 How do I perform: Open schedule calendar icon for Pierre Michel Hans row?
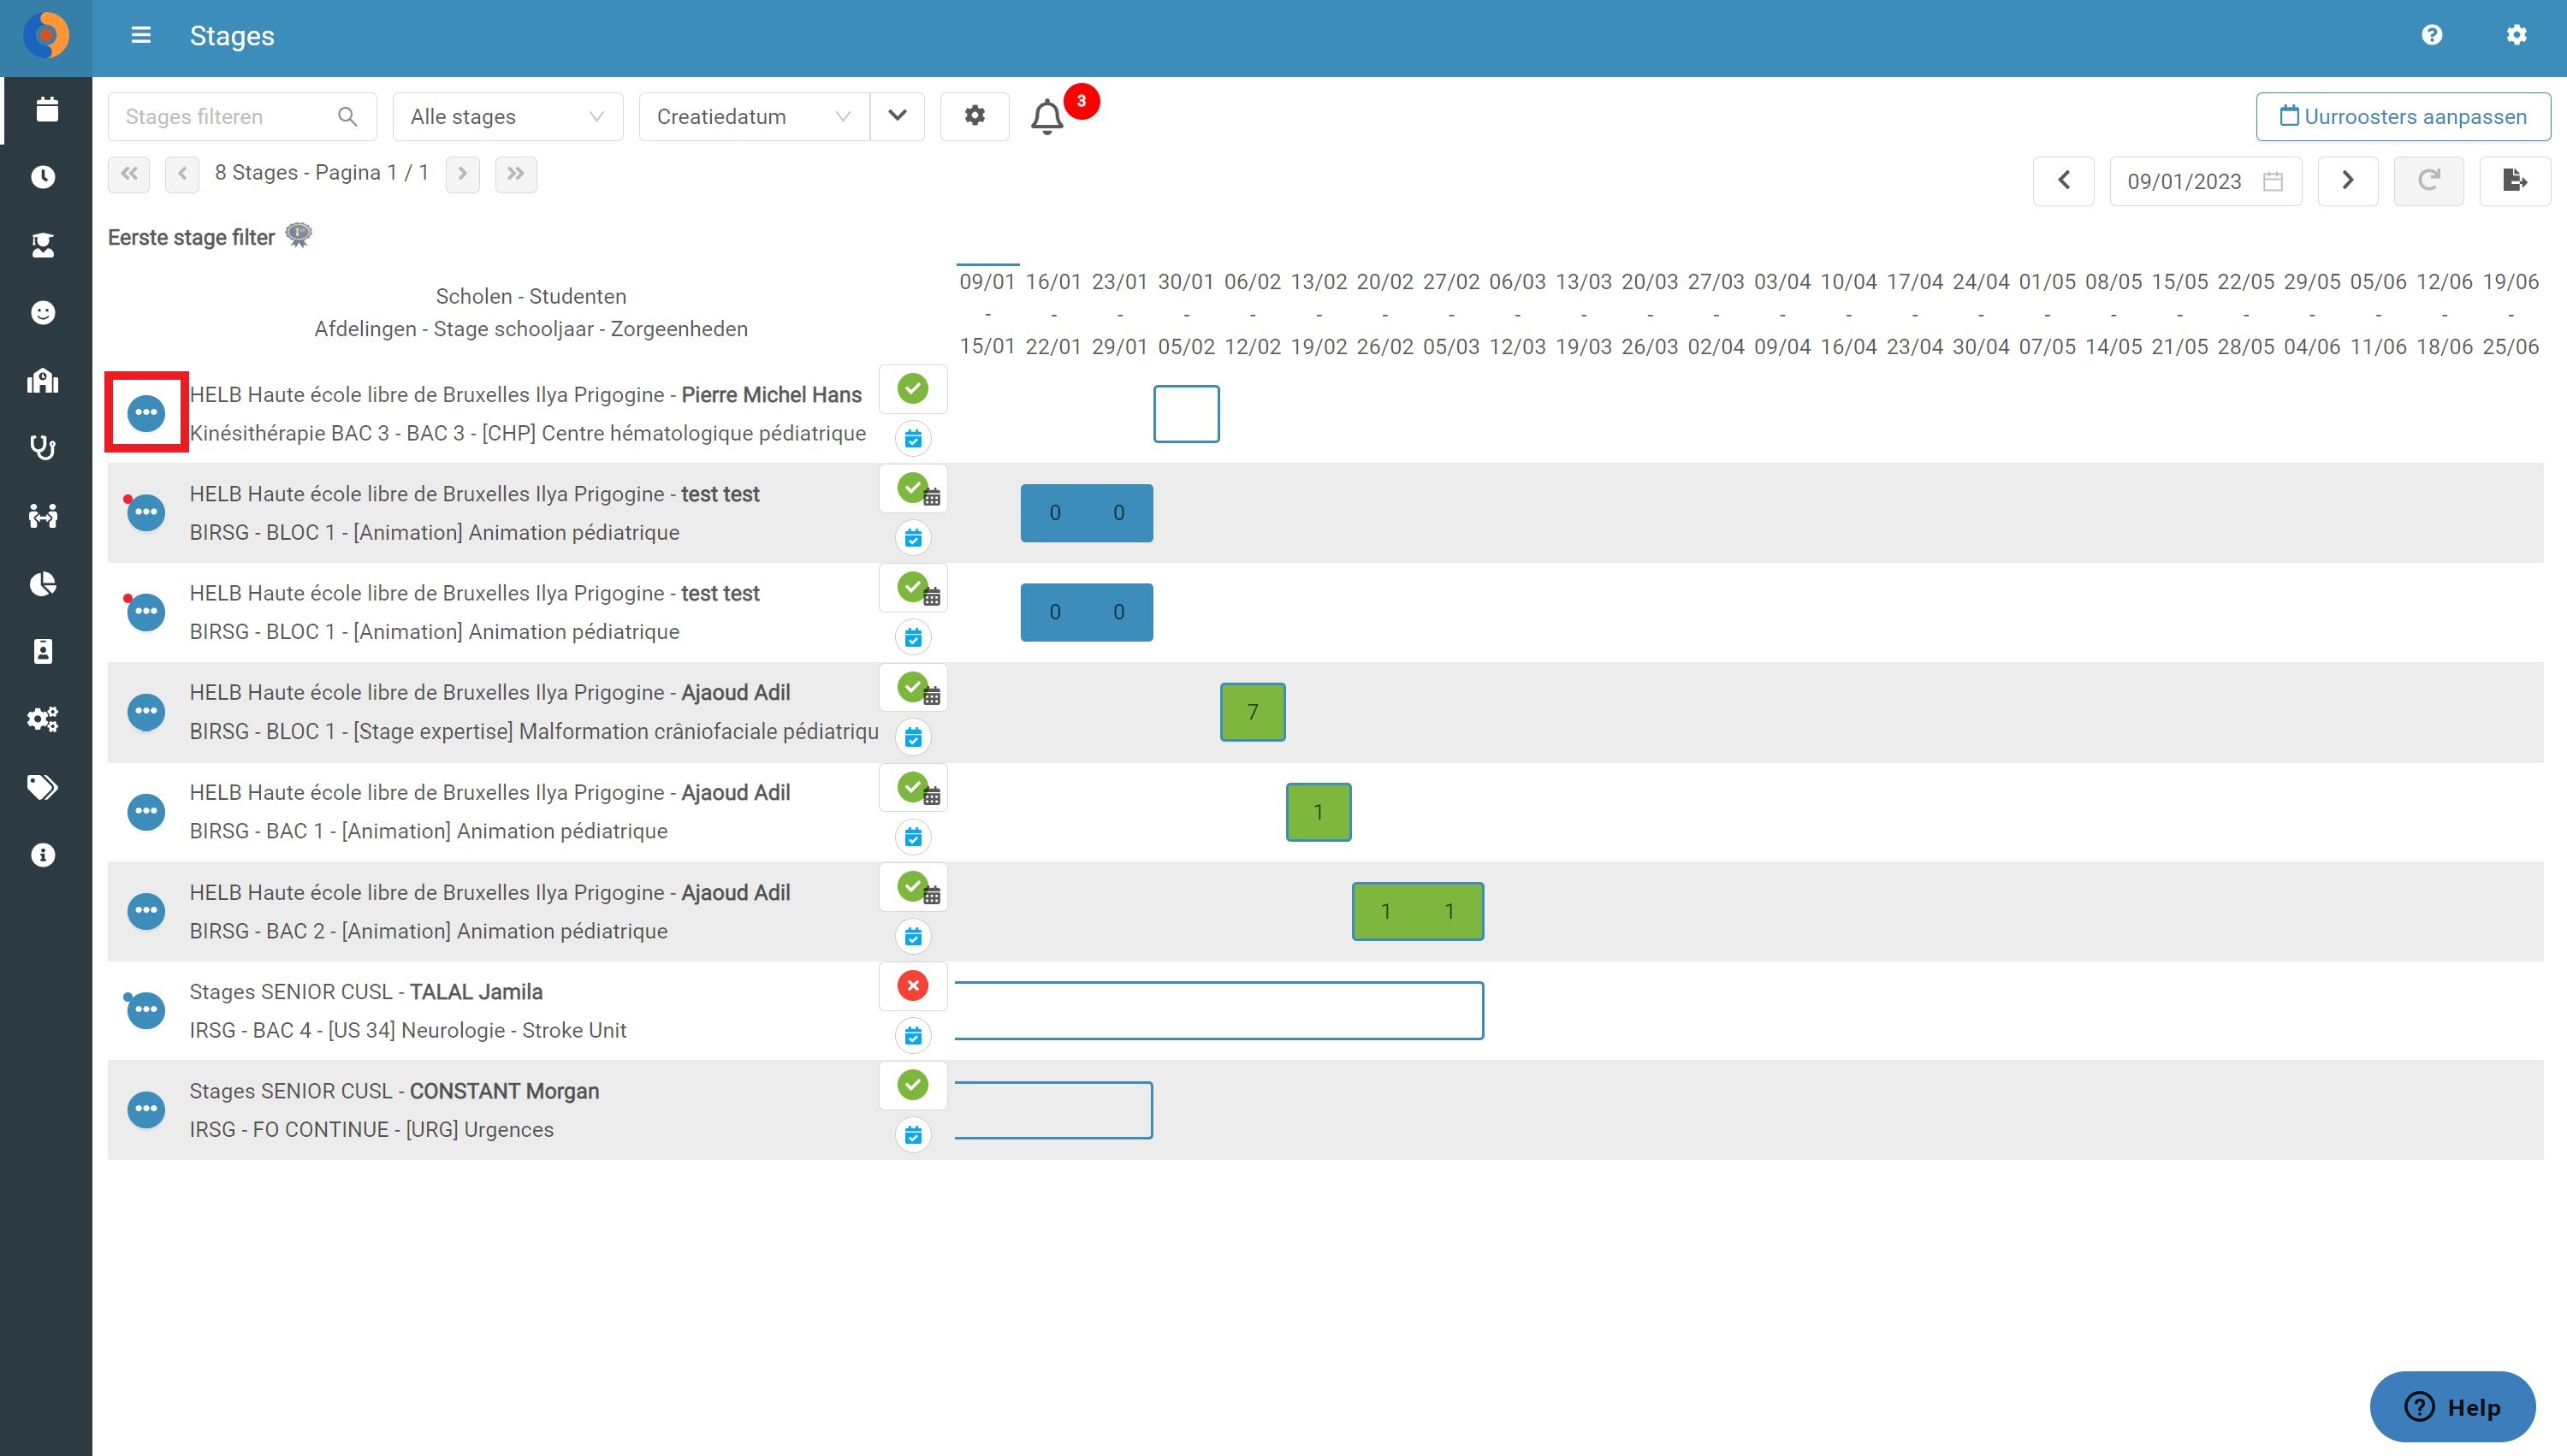(x=913, y=438)
